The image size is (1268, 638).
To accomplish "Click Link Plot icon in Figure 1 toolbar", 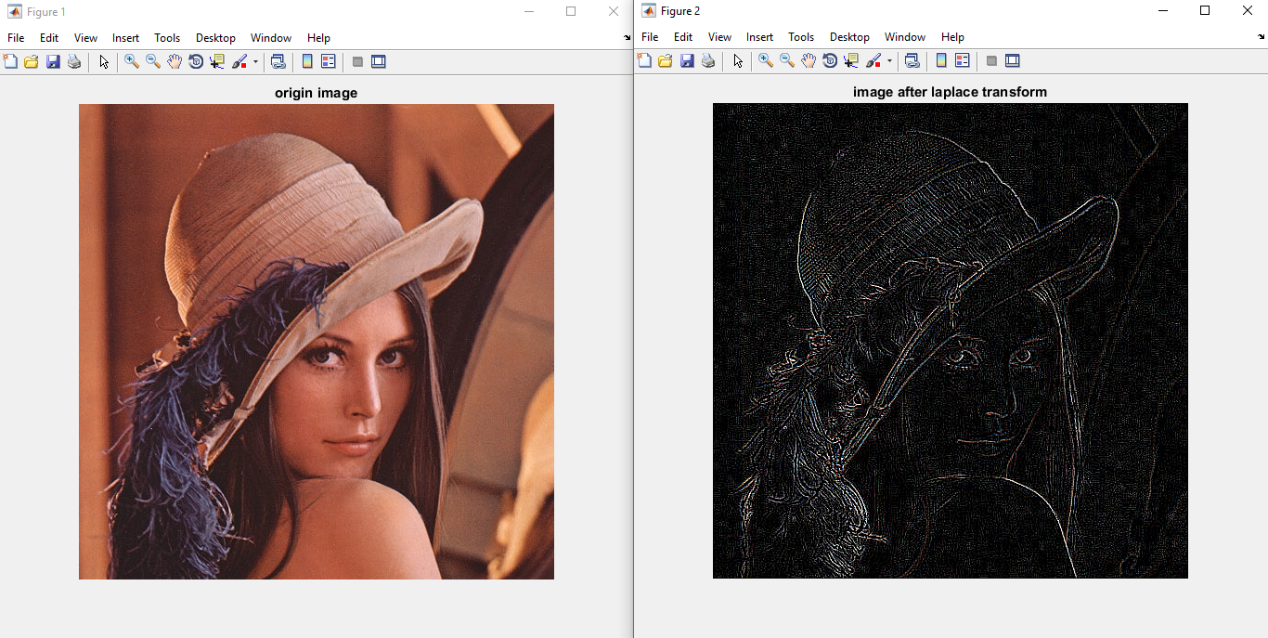I will (x=279, y=62).
